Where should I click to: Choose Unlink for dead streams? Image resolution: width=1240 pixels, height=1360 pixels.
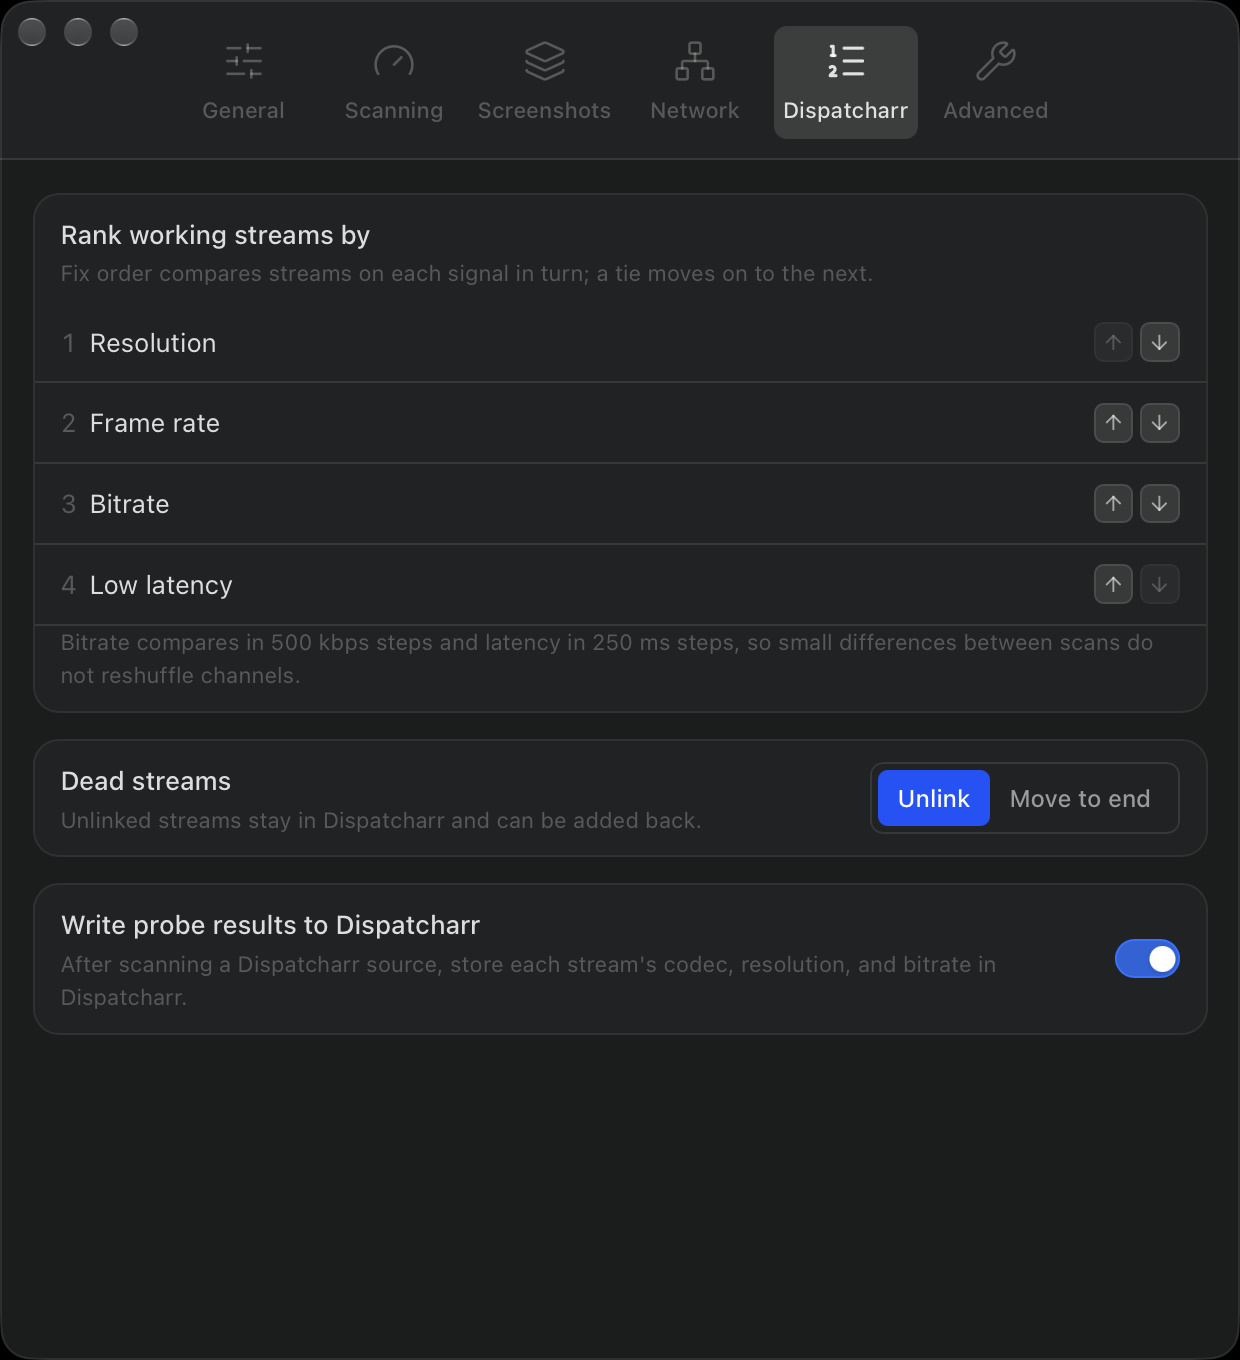[934, 798]
